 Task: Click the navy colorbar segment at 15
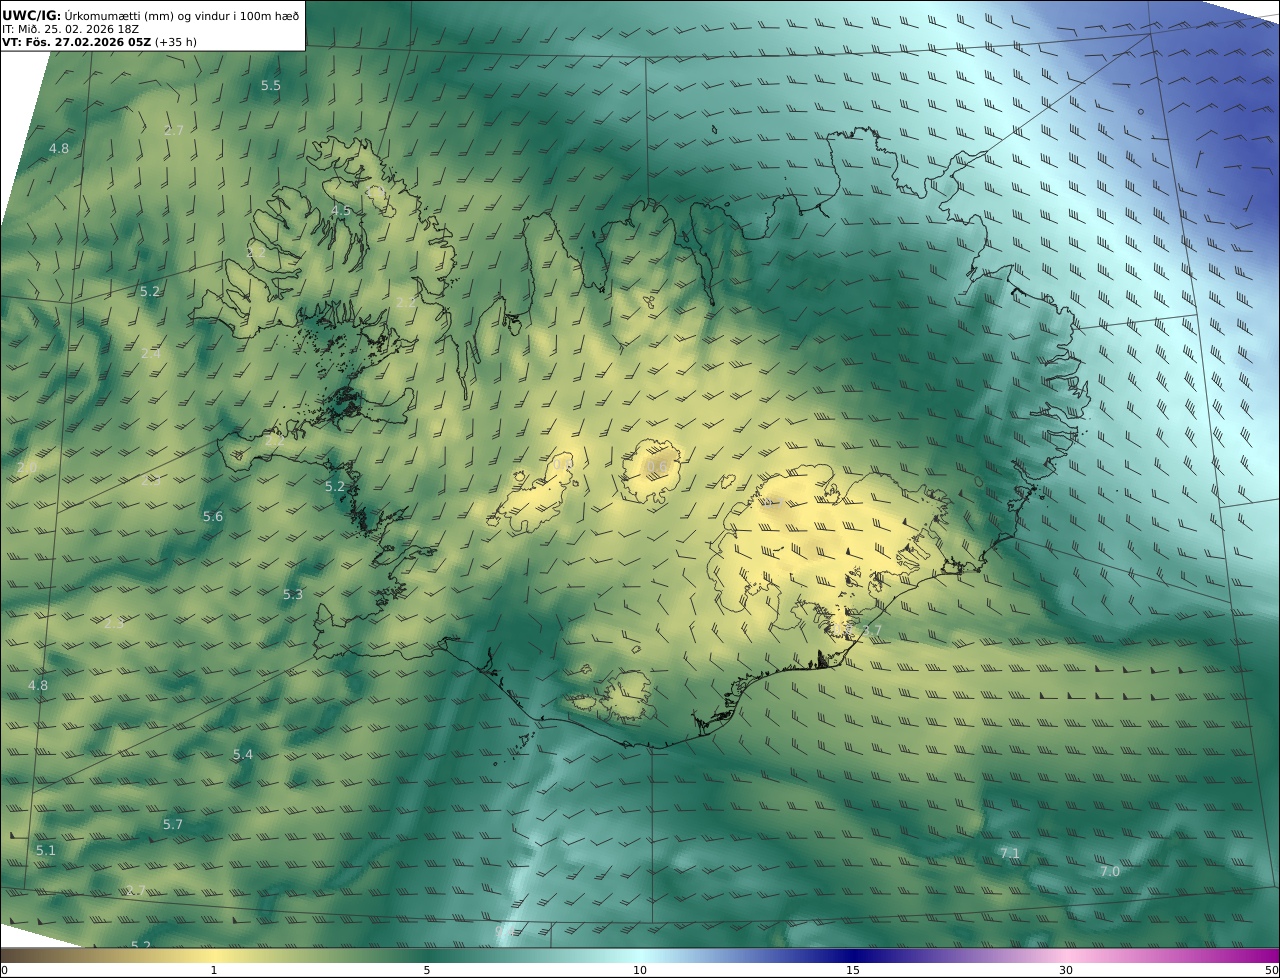[x=853, y=956]
